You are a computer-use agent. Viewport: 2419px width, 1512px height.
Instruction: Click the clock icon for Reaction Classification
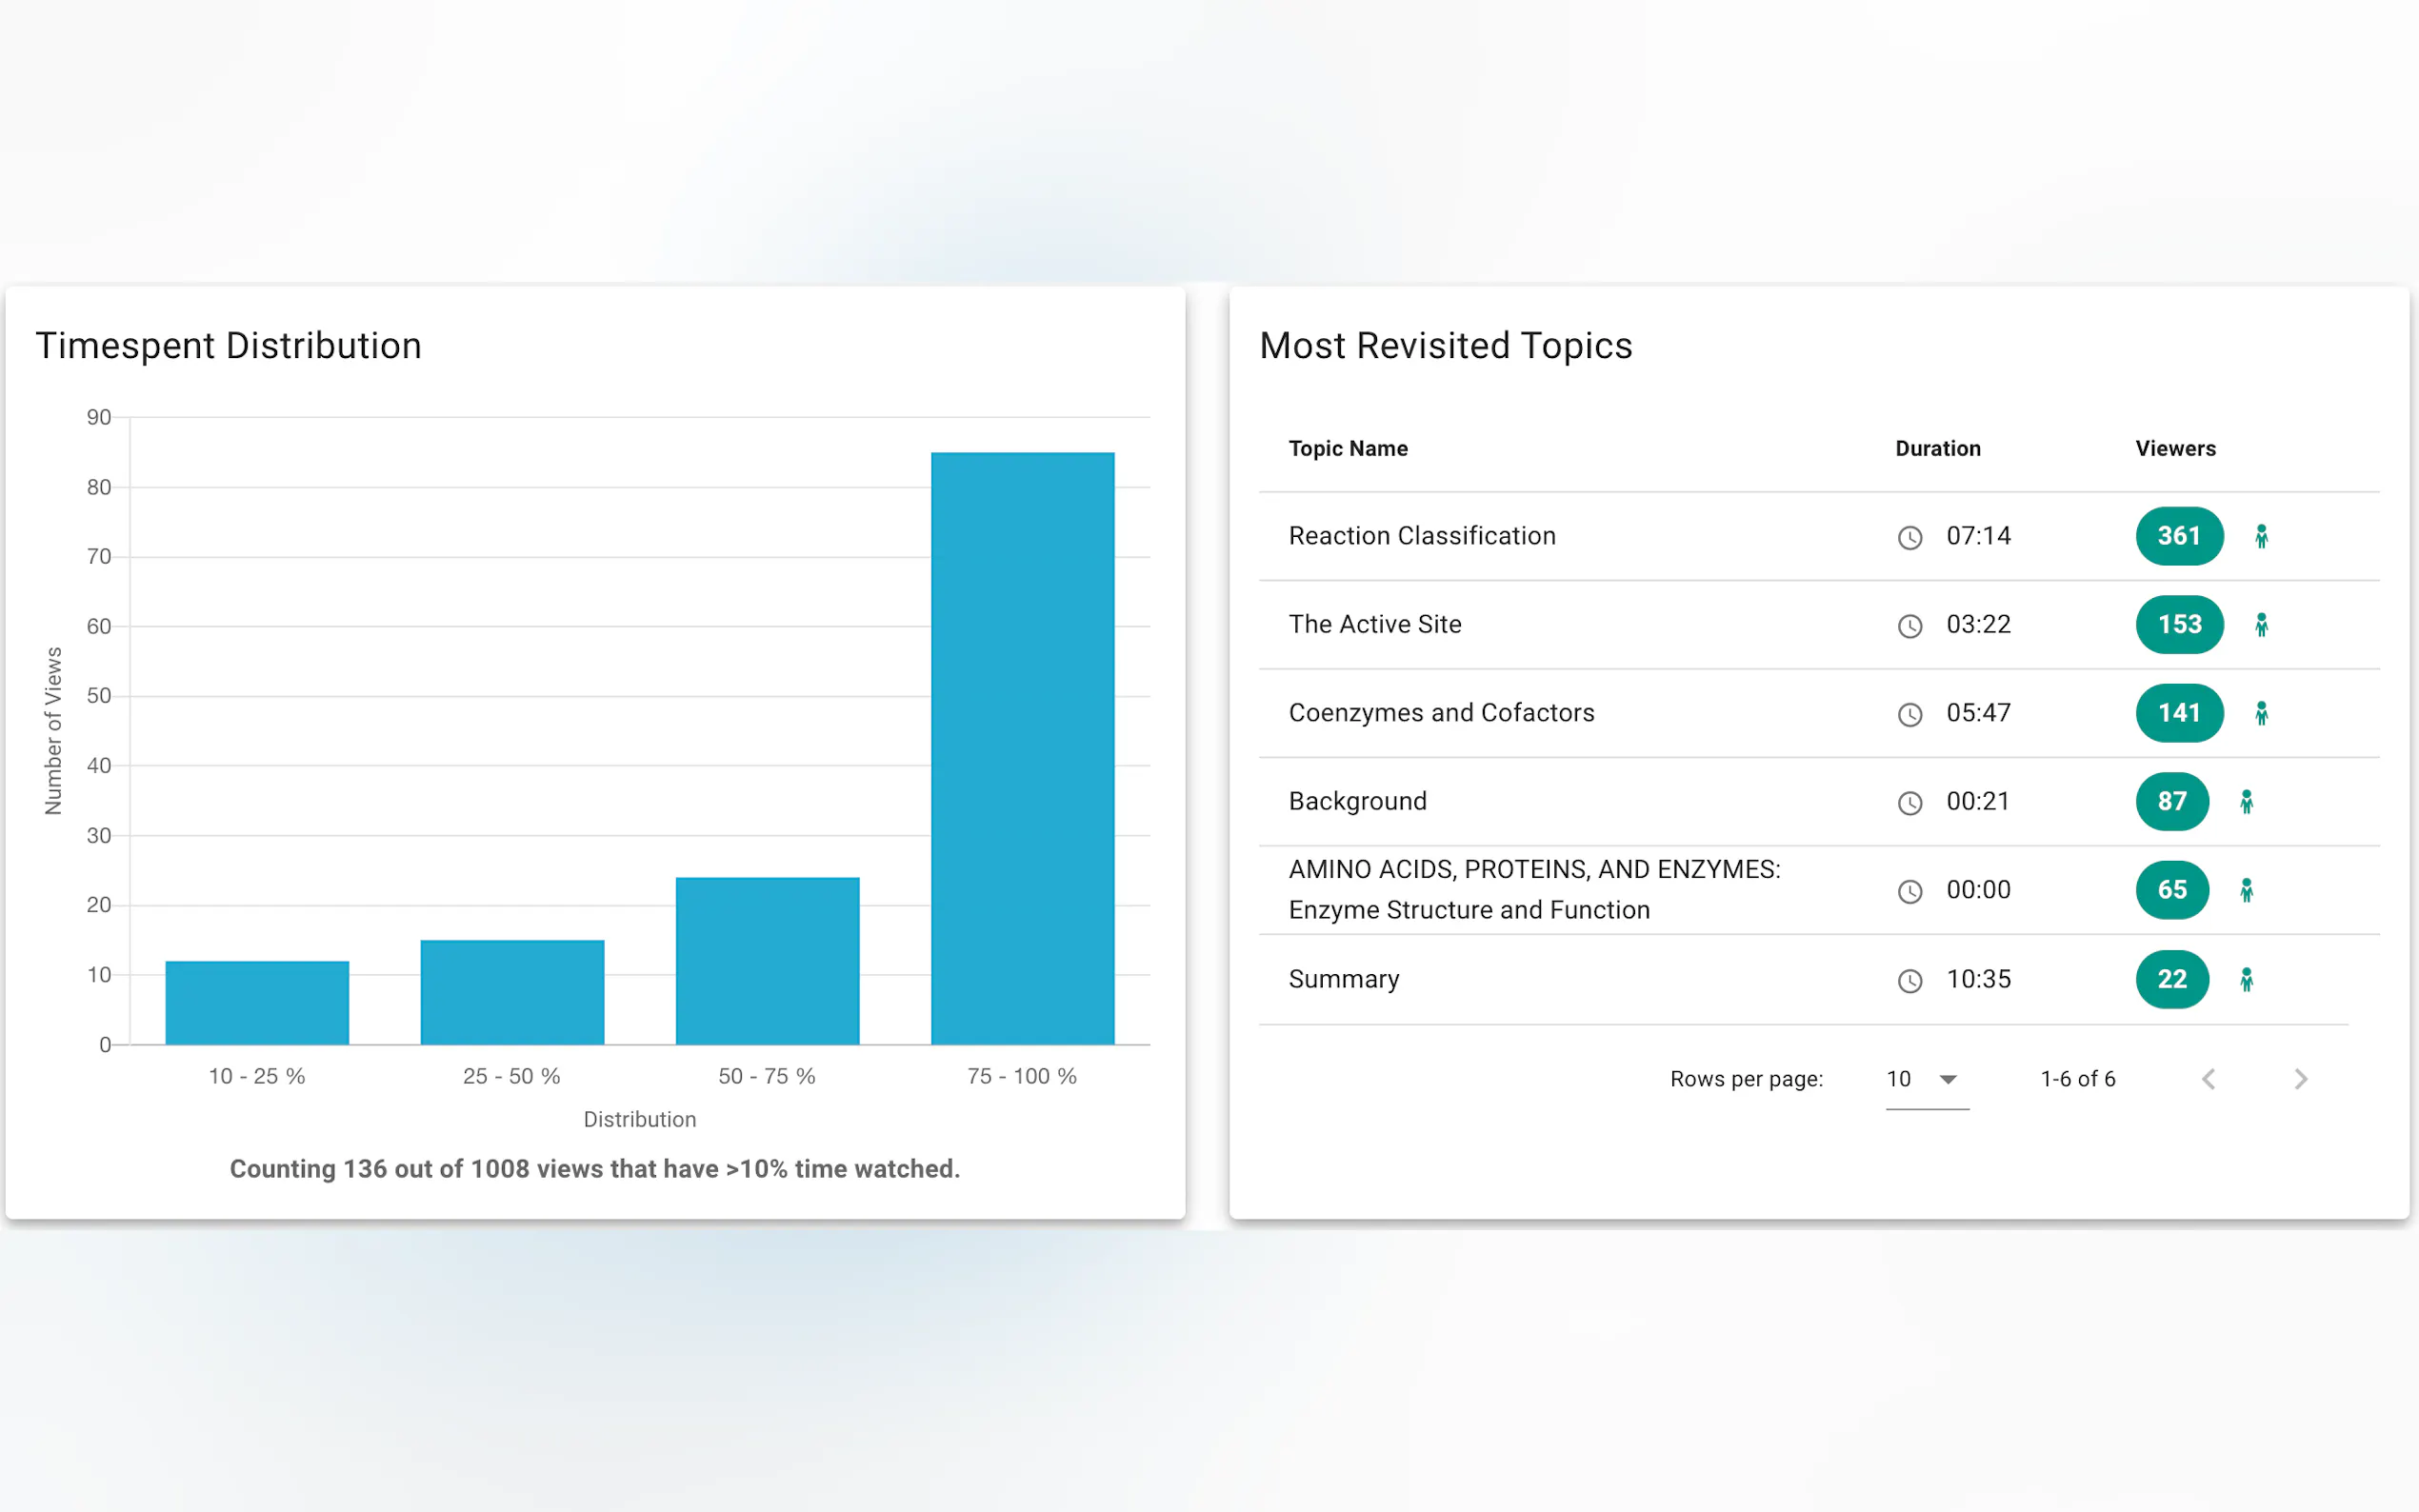point(1909,538)
